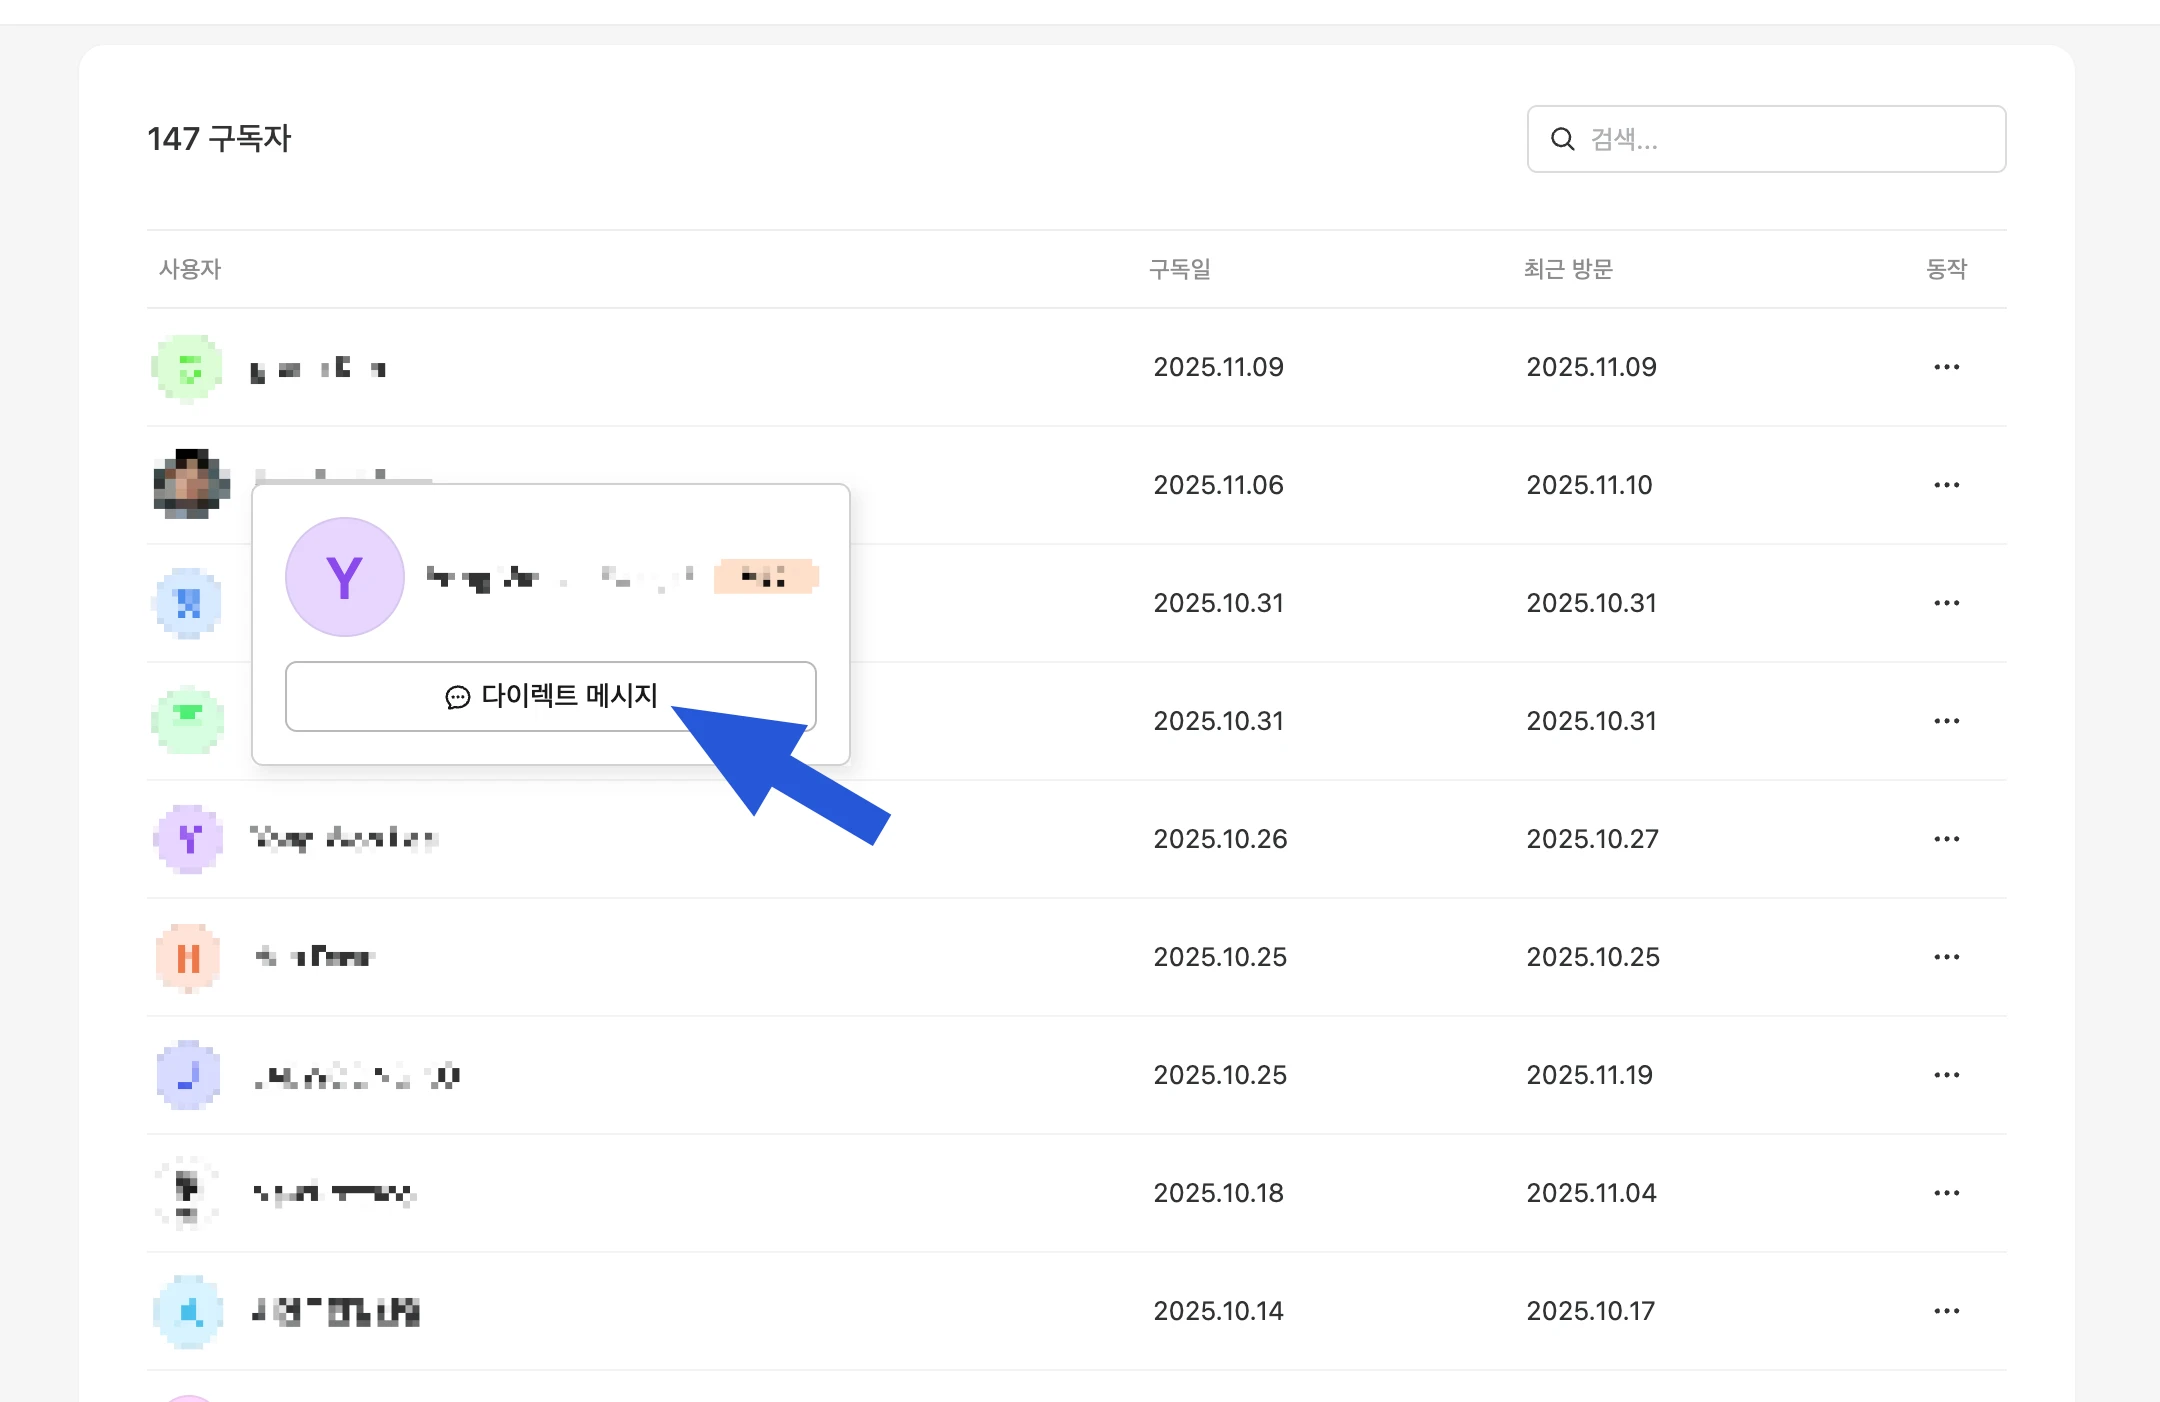2160x1402 pixels.
Task: Open more options for subscriber dated 2025.10.18
Action: tap(1946, 1193)
